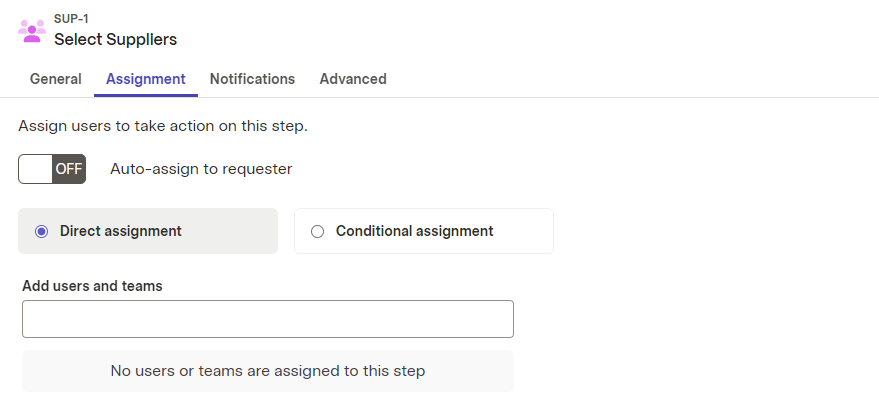Click the No users or teams assigned message
Screen dimensions: 879x396
coord(268,371)
